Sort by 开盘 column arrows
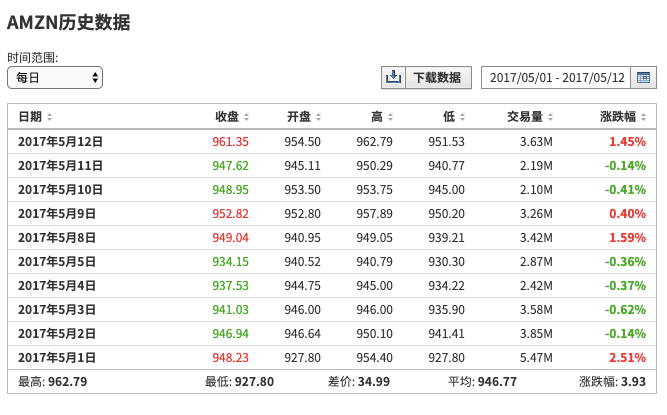Screen dimensions: 667x415 point(318,117)
